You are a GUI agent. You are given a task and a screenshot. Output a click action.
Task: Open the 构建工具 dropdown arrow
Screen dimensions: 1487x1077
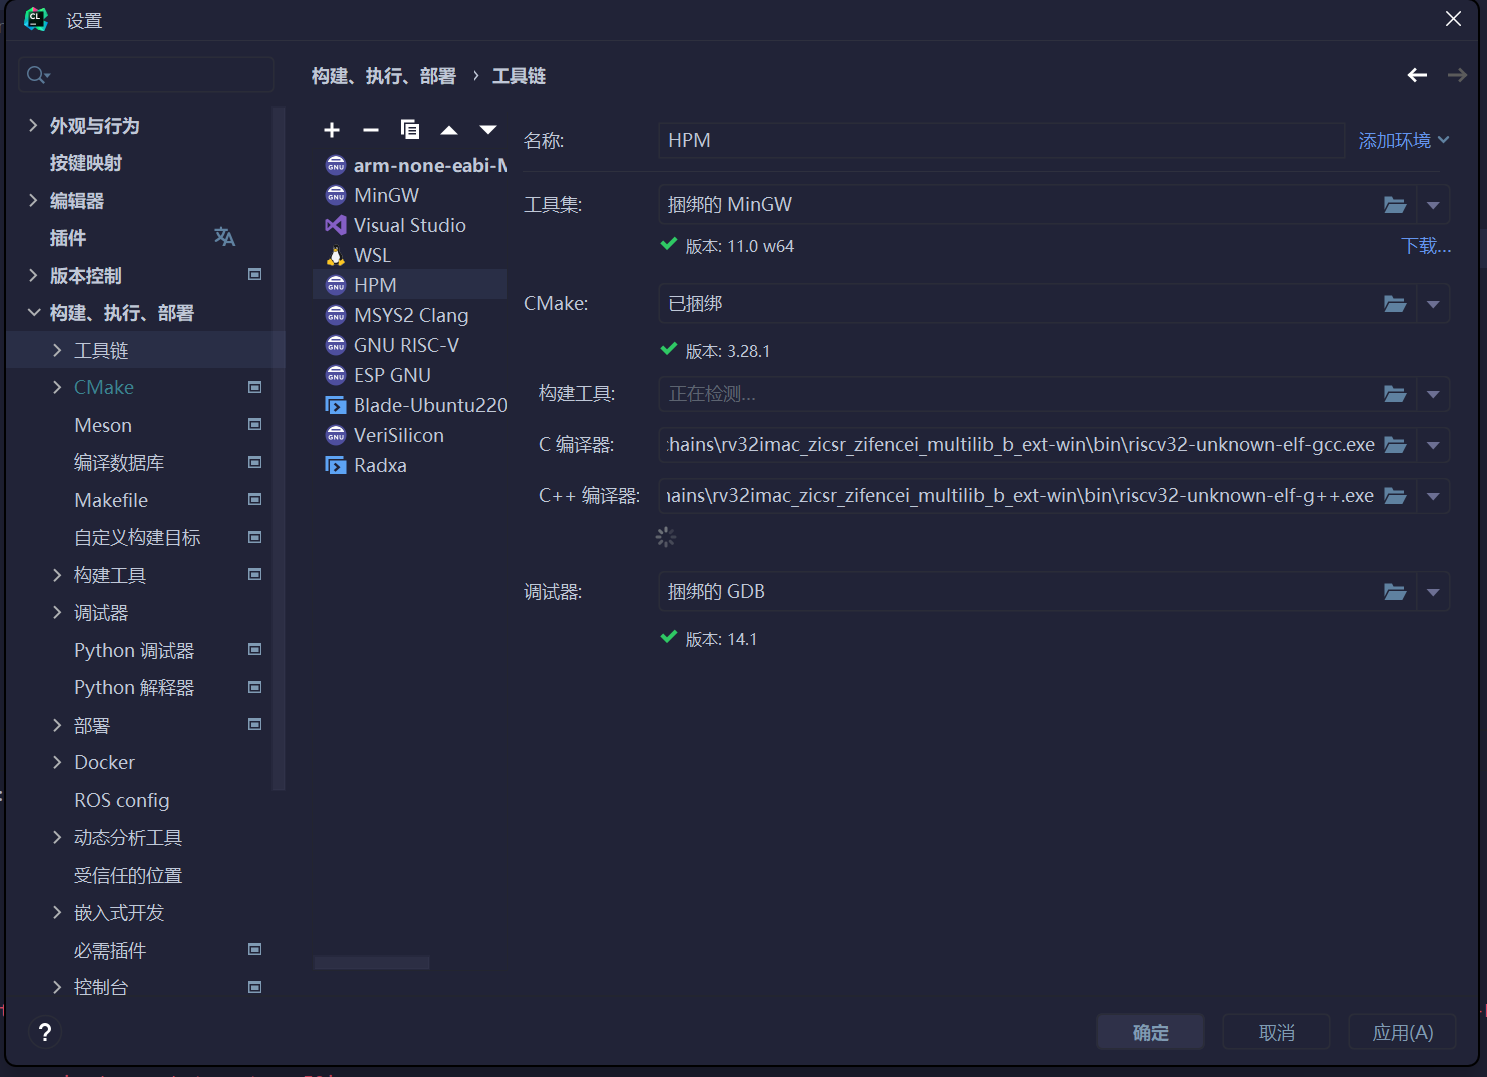pyautogui.click(x=1433, y=394)
